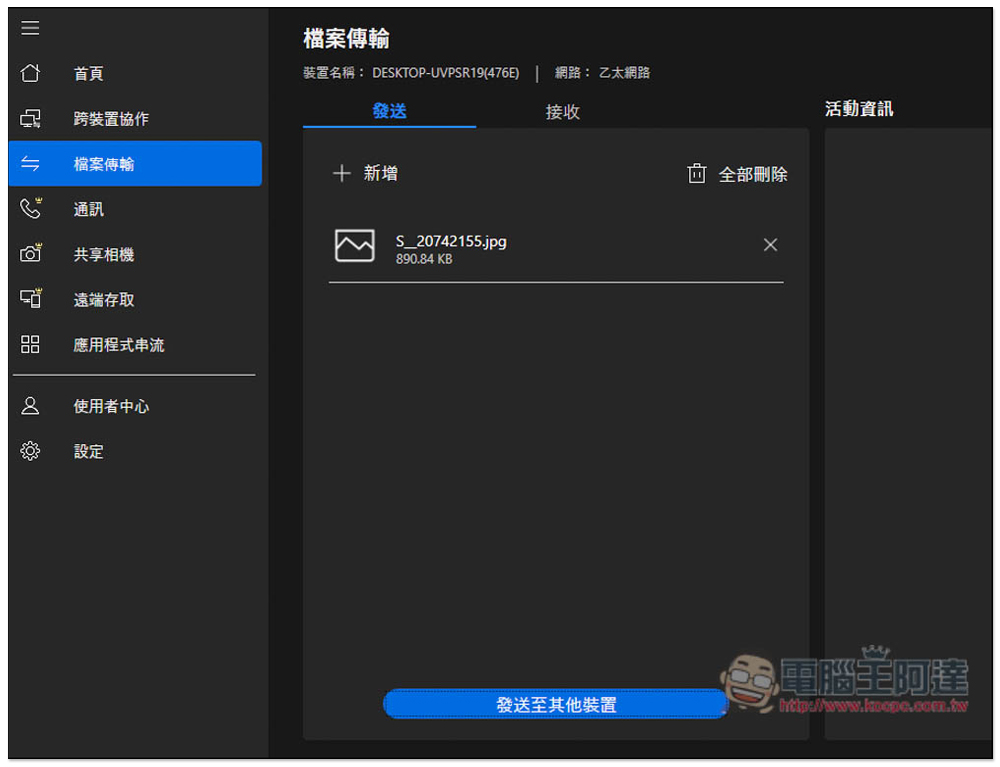This screenshot has height=767, width=1000.
Task: Select the S__20742155.jpg image thumbnail icon
Action: point(355,245)
